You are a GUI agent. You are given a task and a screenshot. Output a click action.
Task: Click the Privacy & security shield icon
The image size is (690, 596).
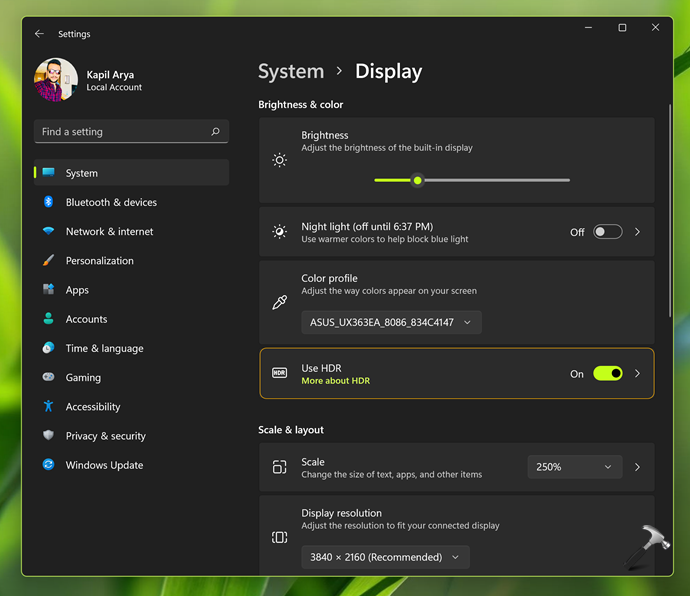pyautogui.click(x=48, y=435)
